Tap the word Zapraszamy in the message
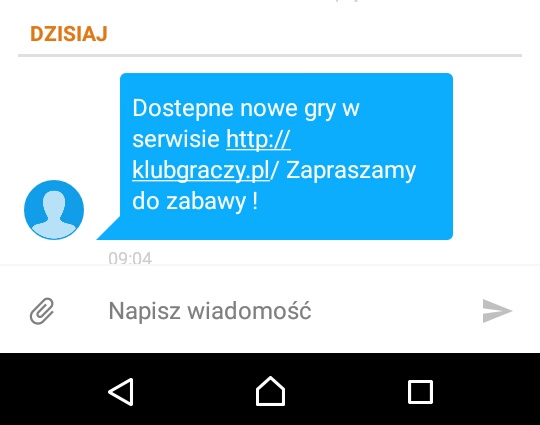540x425 pixels. 351,170
